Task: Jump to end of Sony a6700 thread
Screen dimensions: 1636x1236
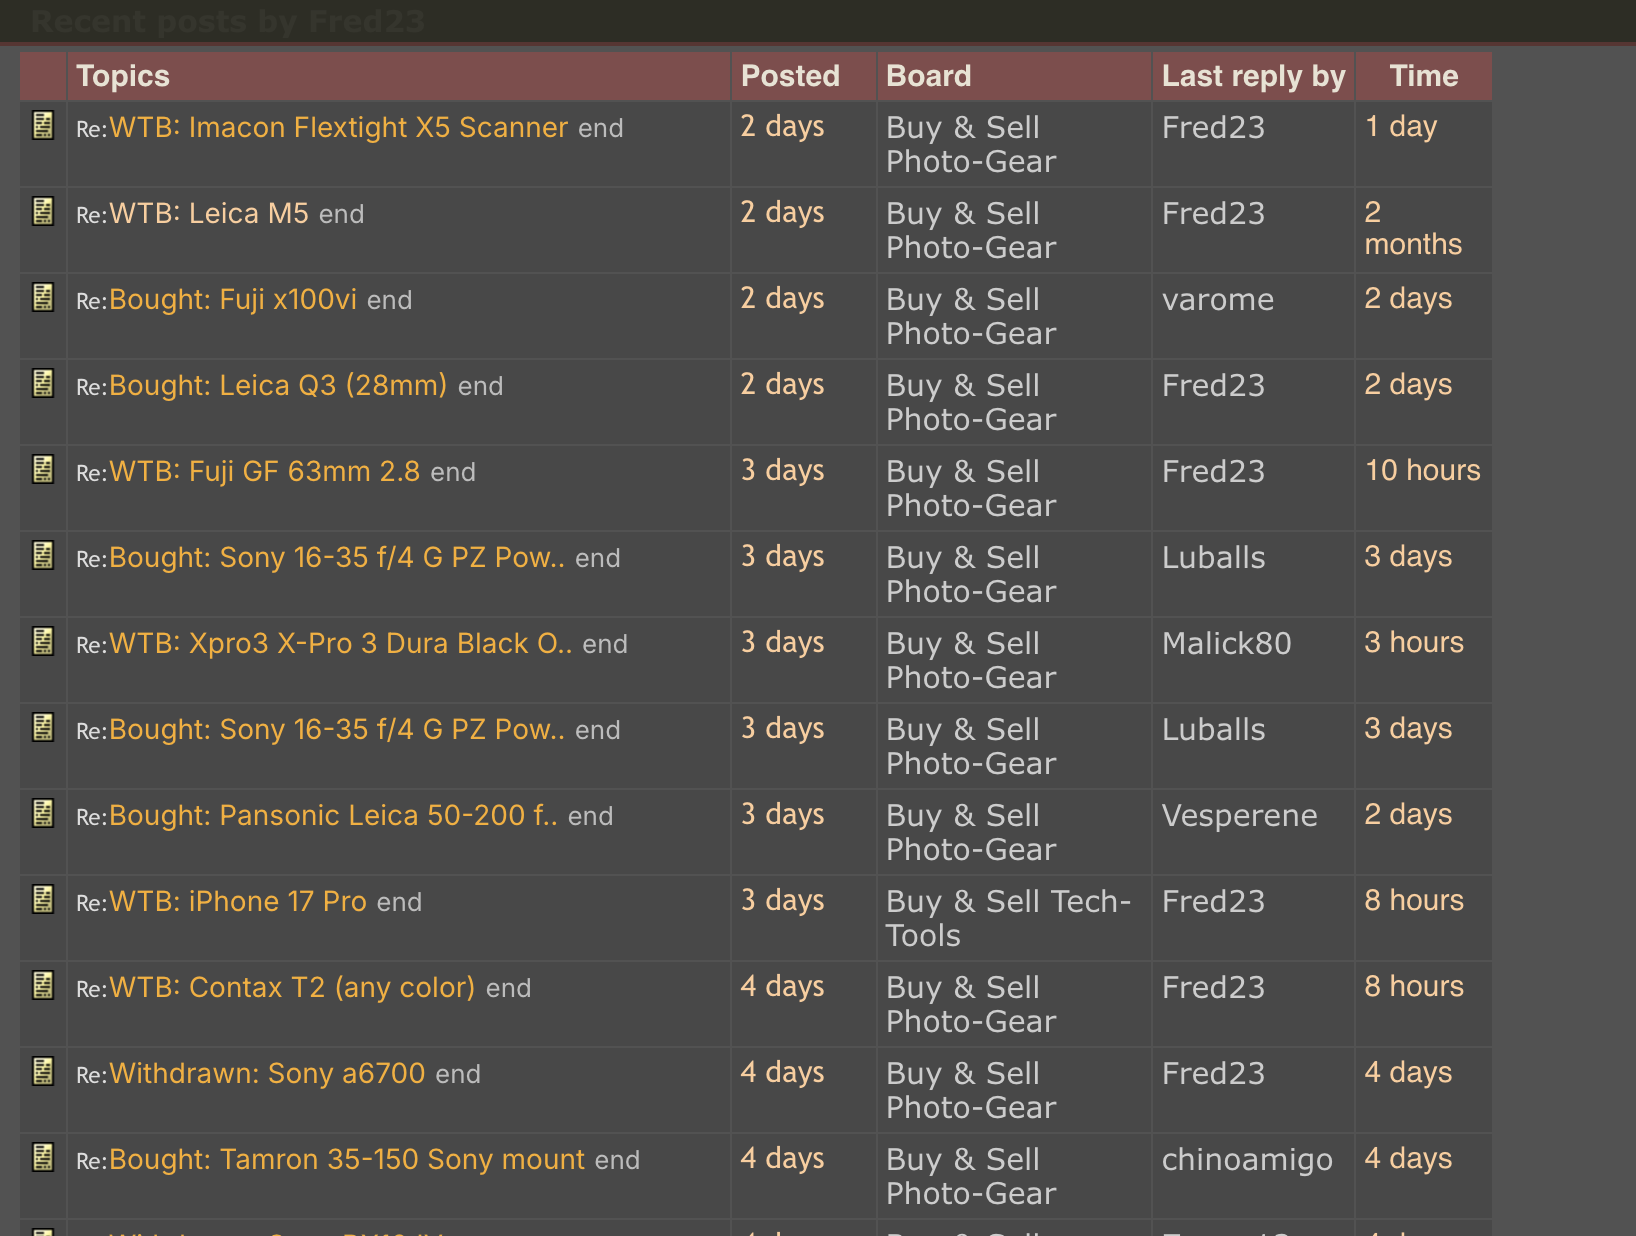Action: [x=458, y=1074]
